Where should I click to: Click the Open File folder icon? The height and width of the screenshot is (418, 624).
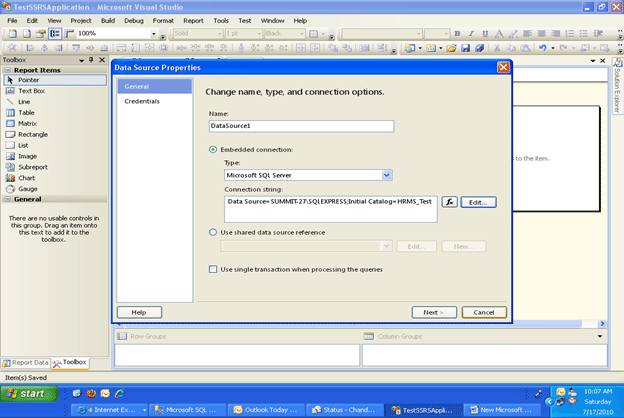coord(451,48)
